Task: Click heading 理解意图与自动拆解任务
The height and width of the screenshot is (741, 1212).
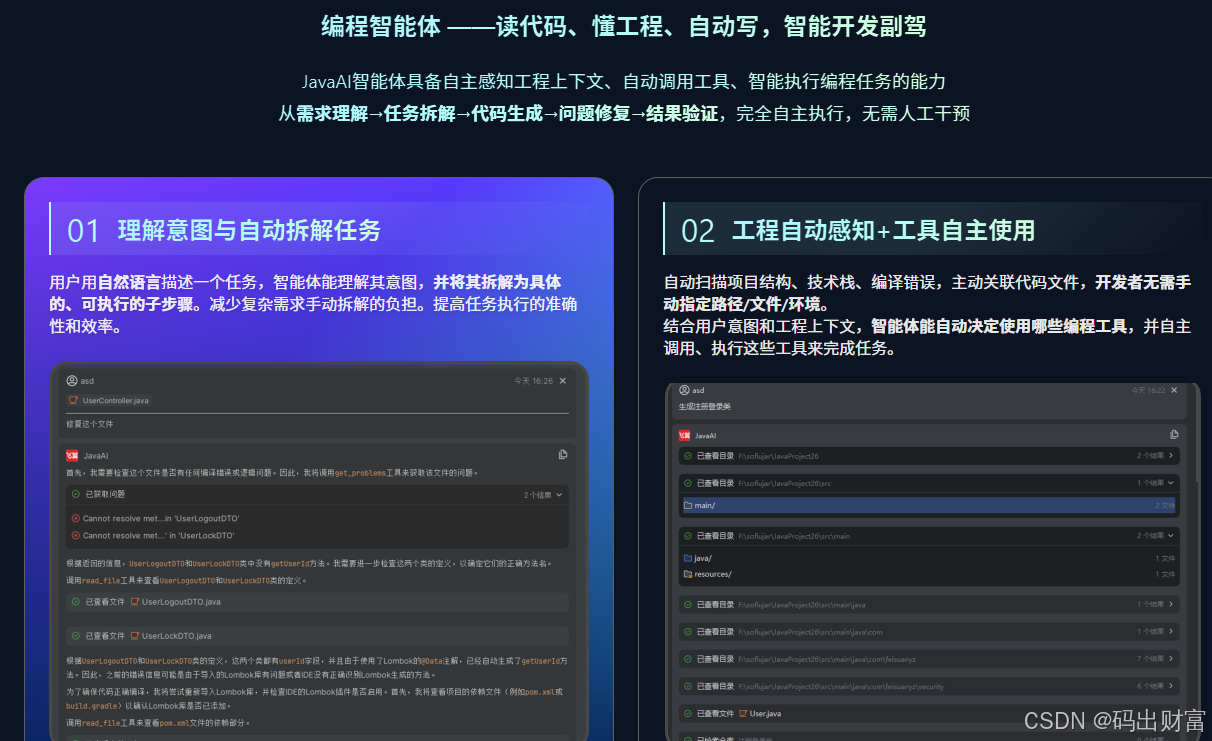Action: coord(249,230)
